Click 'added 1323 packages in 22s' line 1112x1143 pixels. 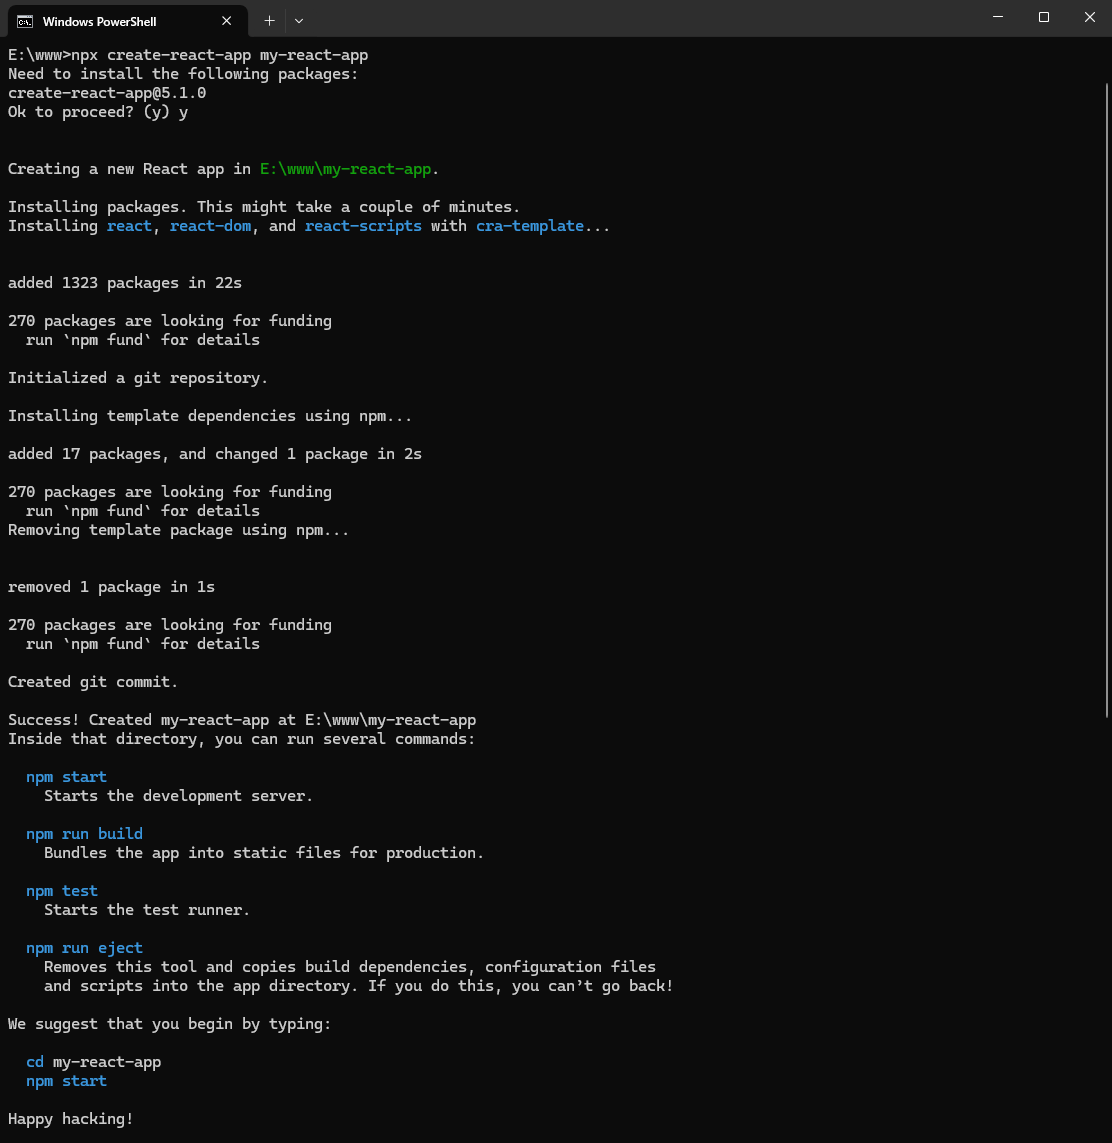(125, 283)
